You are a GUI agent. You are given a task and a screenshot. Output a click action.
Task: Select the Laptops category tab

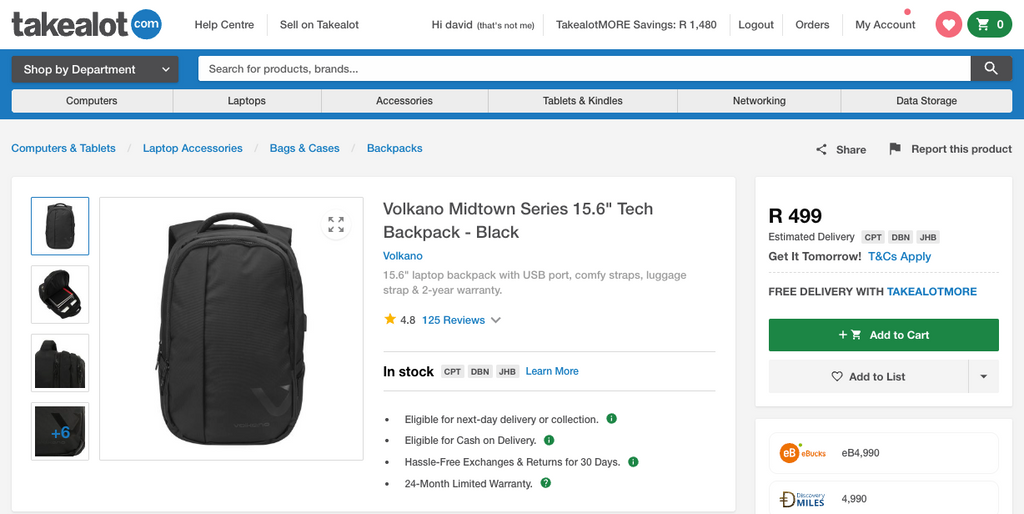247,101
